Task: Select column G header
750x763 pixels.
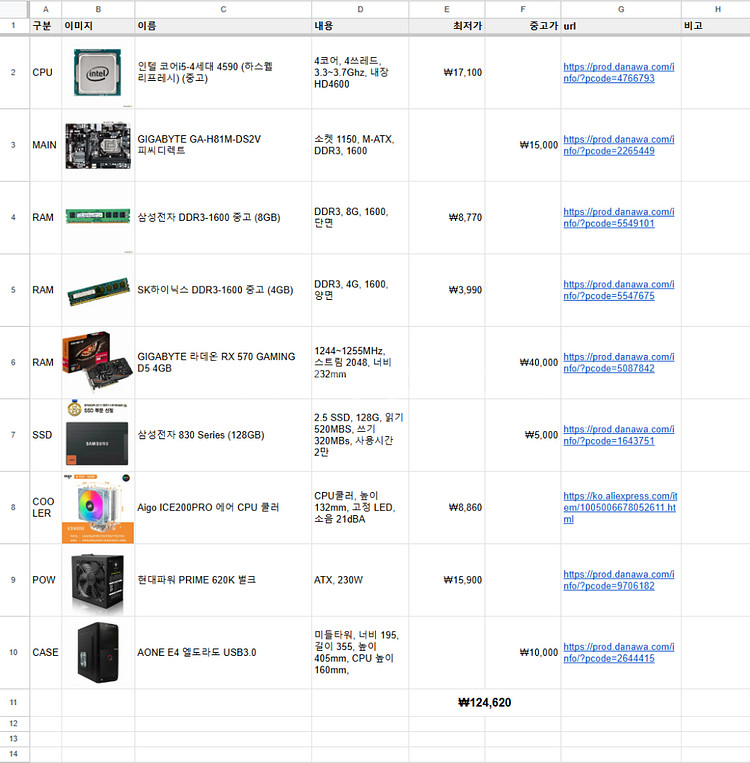Action: pos(621,9)
